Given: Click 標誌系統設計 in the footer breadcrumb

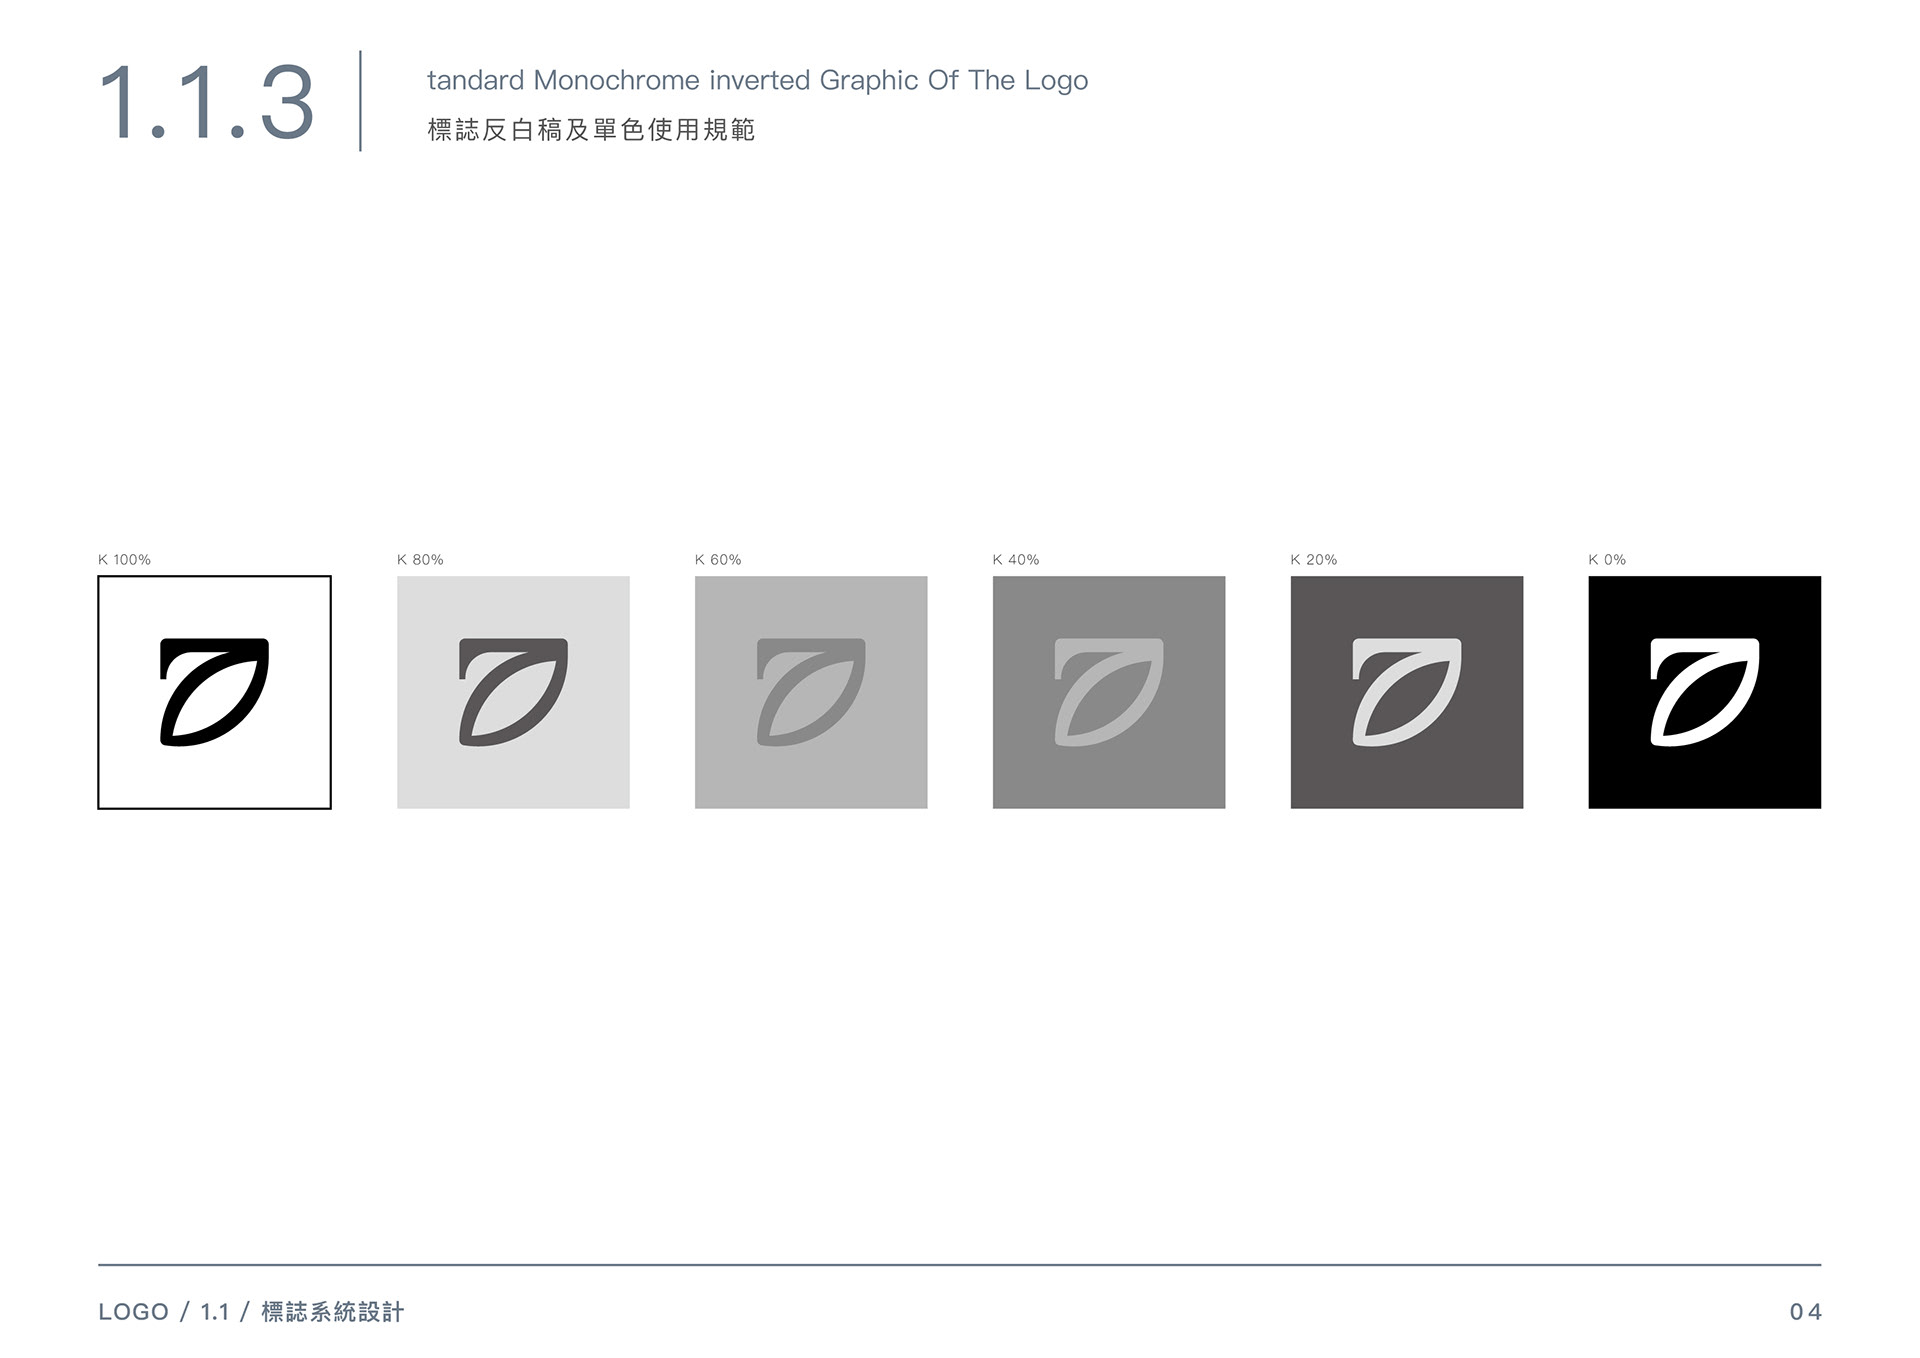Looking at the screenshot, I should coord(333,1312).
